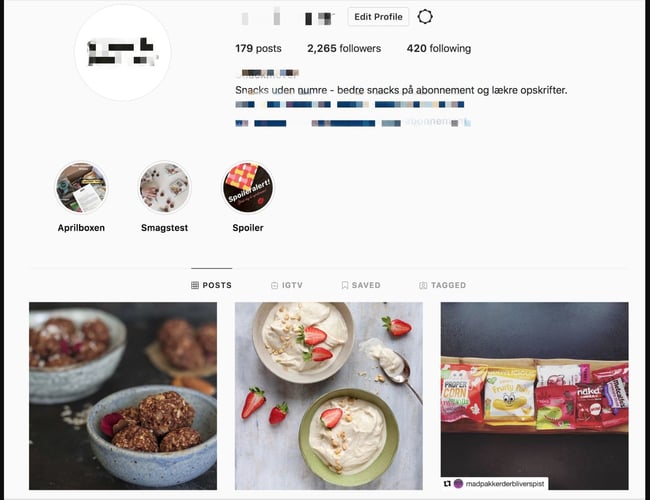Open the Aprilboxen story highlight

point(81,187)
